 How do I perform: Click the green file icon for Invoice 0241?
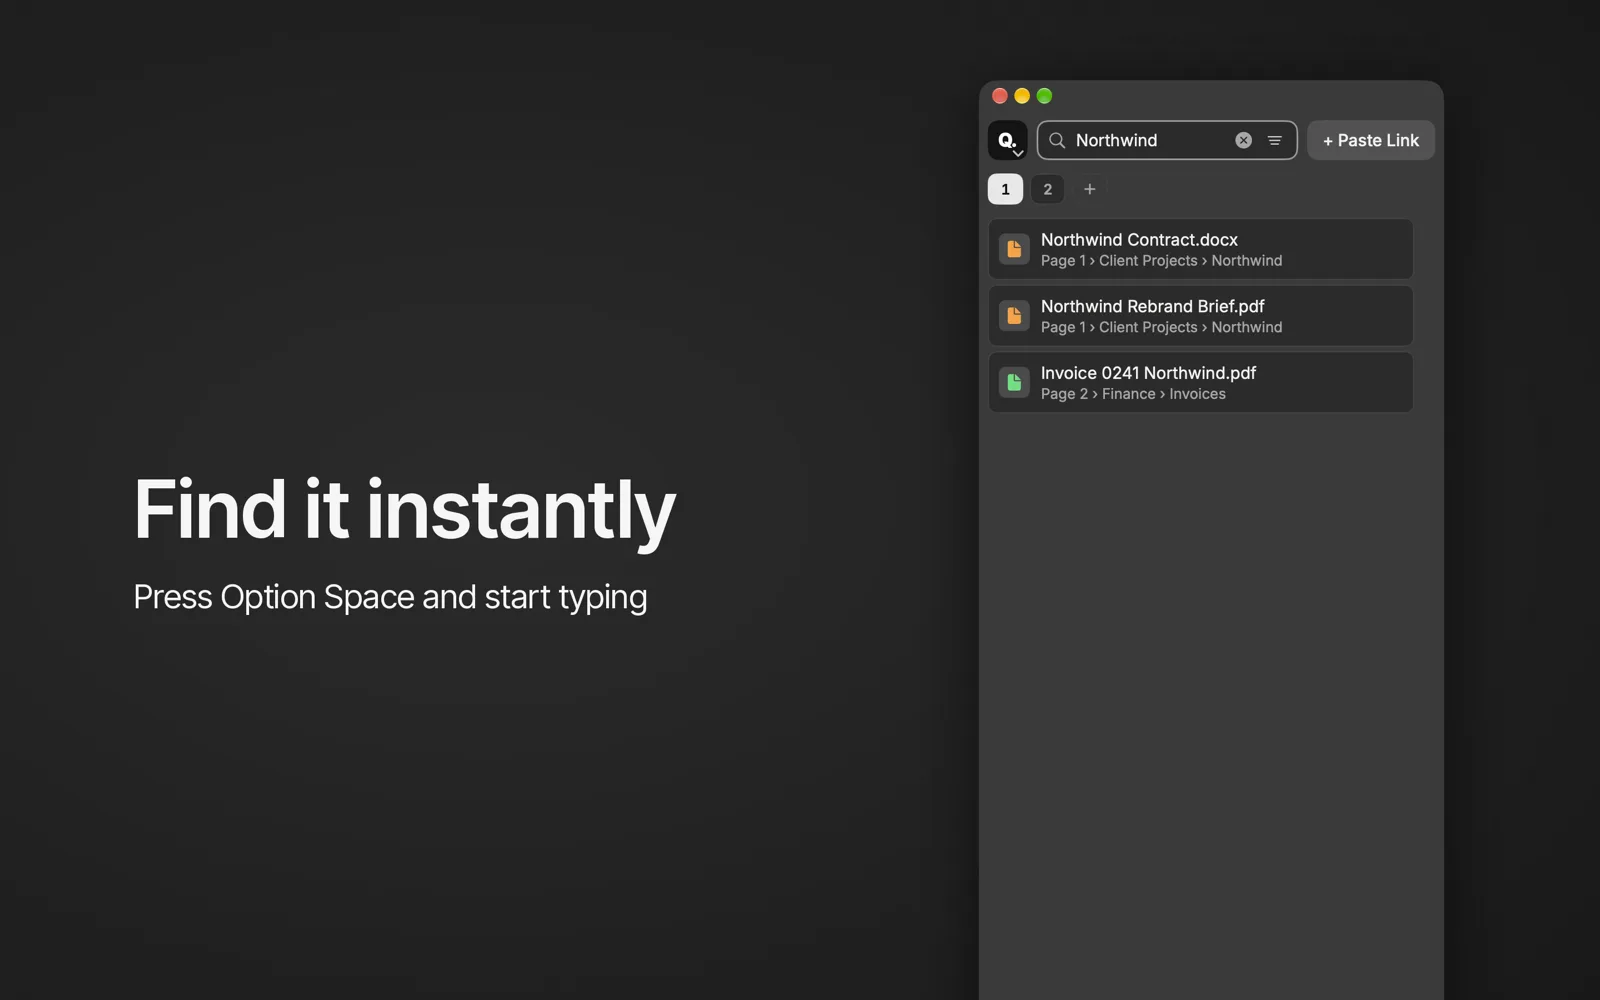[x=1014, y=382]
